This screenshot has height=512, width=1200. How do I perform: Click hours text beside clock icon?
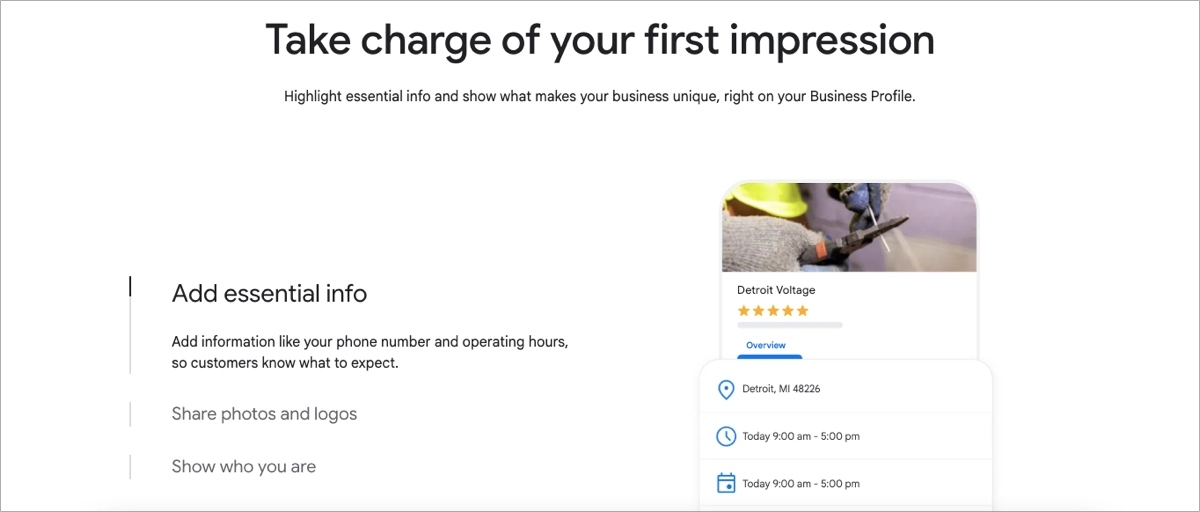pyautogui.click(x=801, y=436)
